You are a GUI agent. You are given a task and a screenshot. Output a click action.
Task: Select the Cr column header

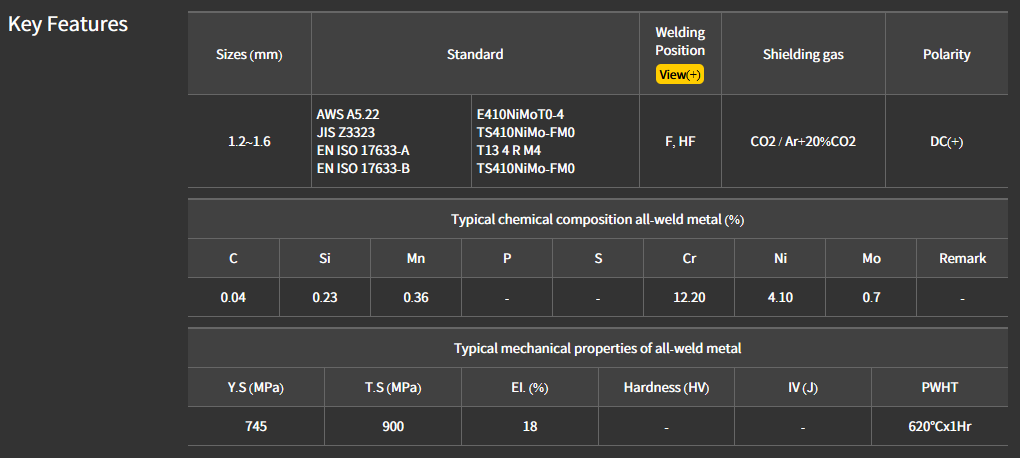pyautogui.click(x=689, y=258)
